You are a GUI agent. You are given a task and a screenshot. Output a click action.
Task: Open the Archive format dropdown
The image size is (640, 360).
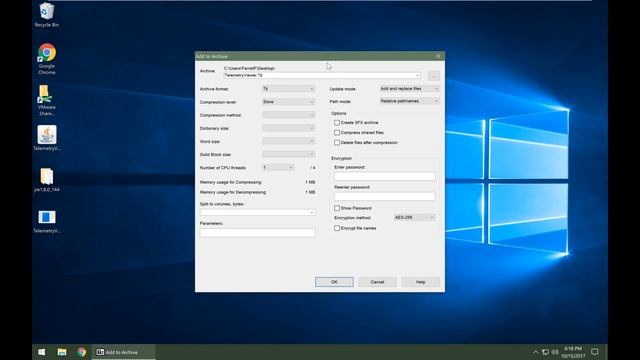pos(289,89)
